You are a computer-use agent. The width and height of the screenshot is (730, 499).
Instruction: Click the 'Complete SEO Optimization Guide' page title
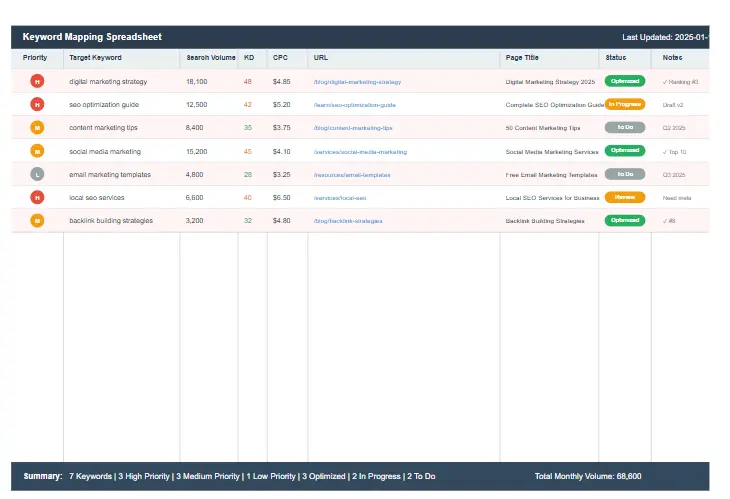point(554,105)
